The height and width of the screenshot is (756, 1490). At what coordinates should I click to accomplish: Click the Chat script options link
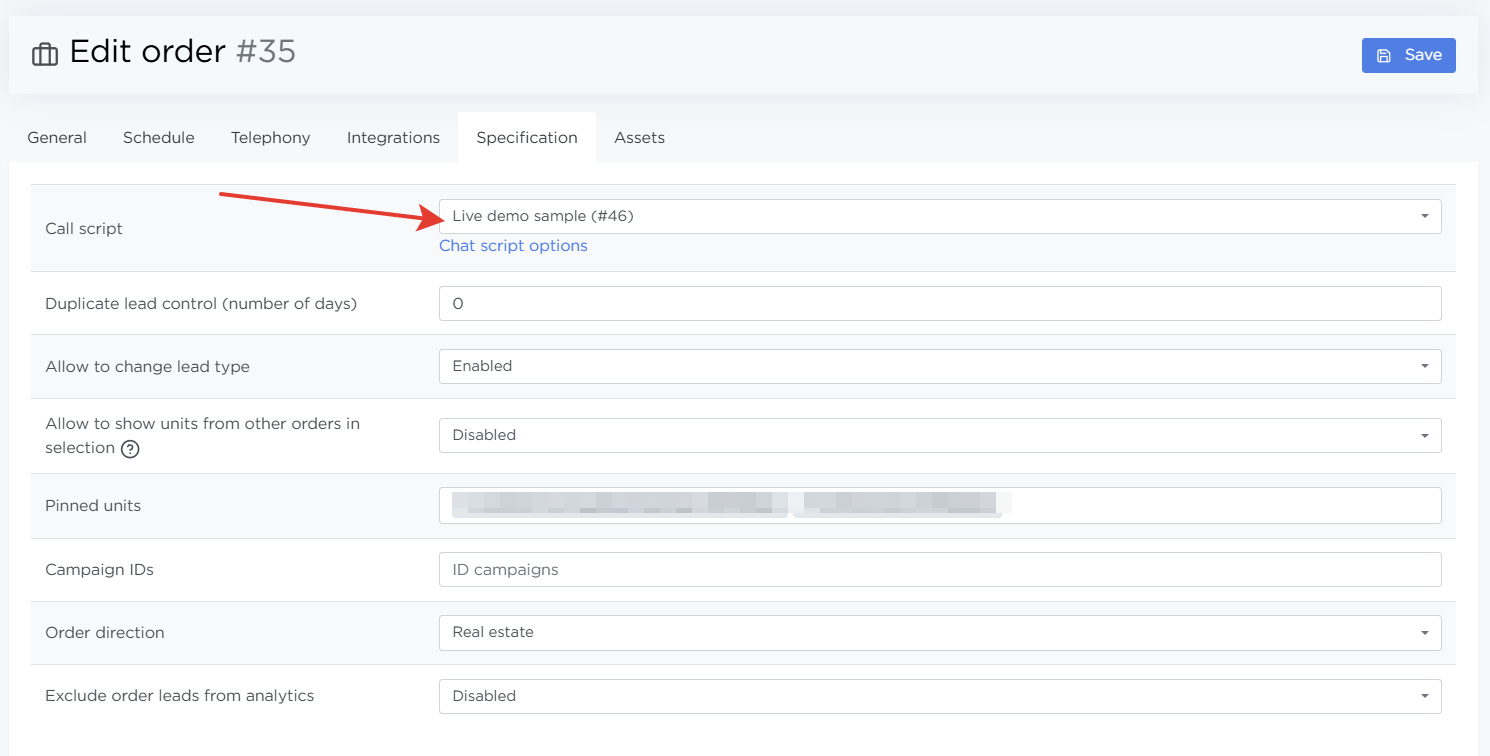click(513, 246)
